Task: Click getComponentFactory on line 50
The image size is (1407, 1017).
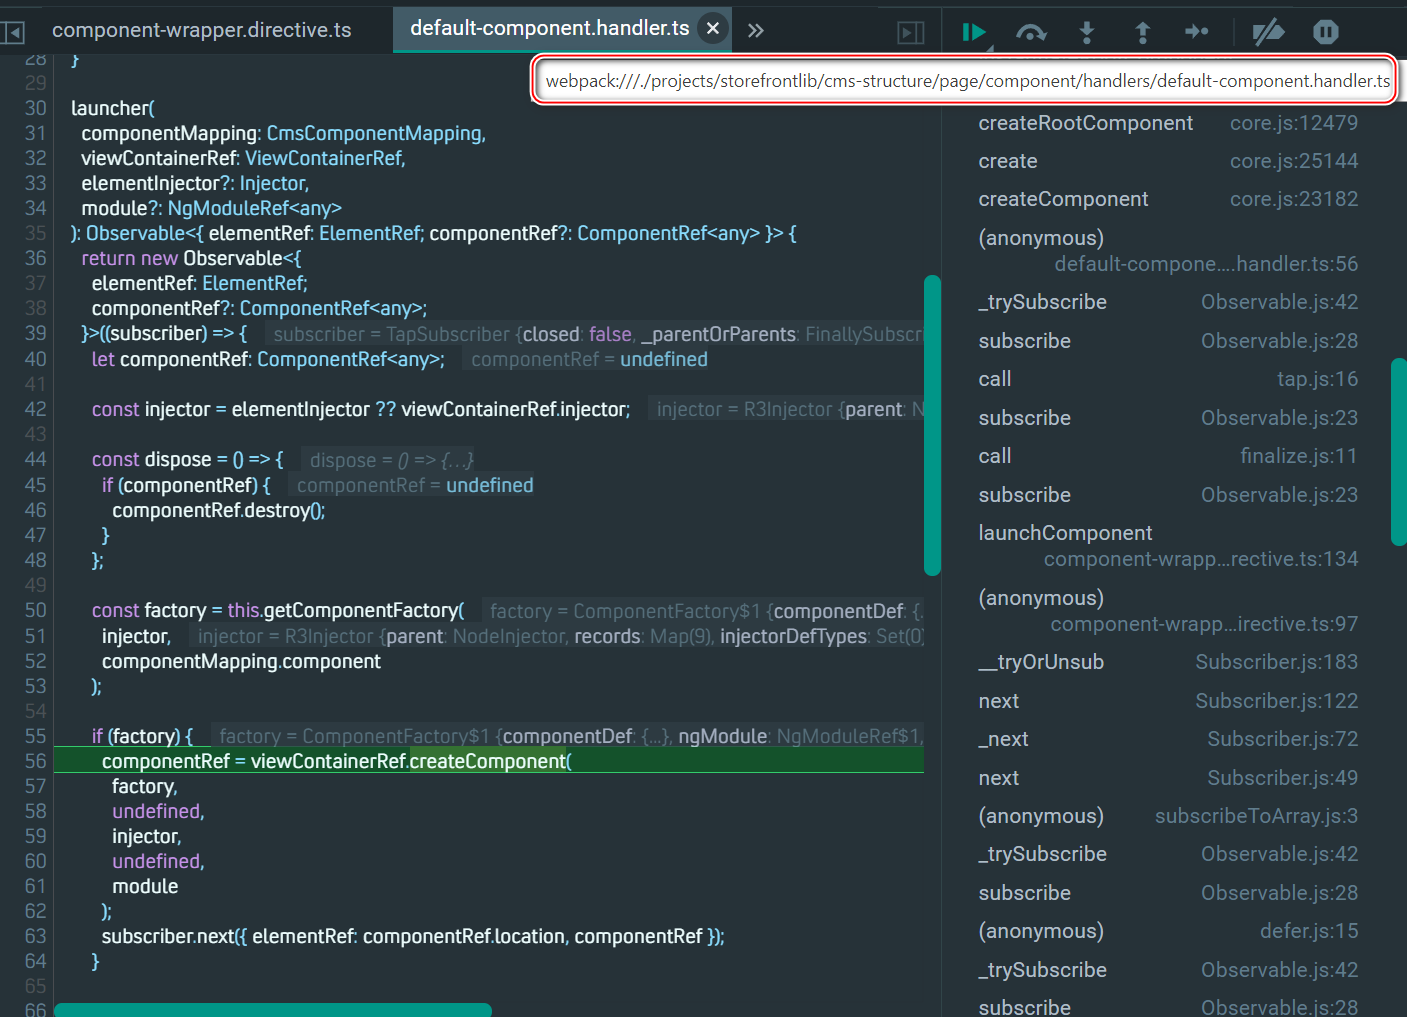Action: 361,610
